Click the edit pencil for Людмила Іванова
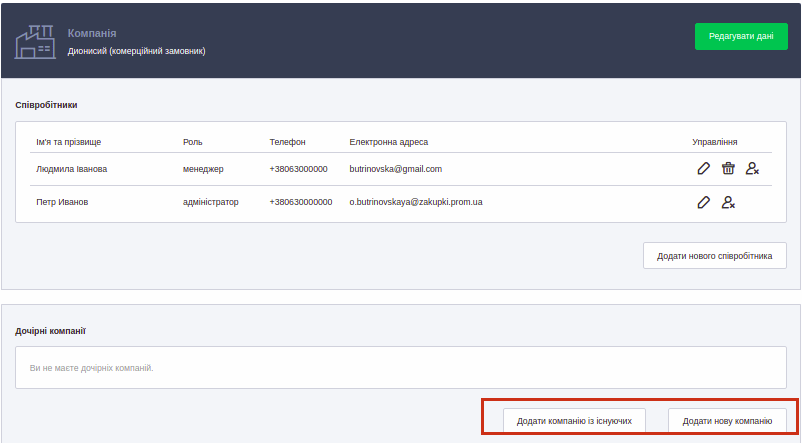 coord(704,169)
